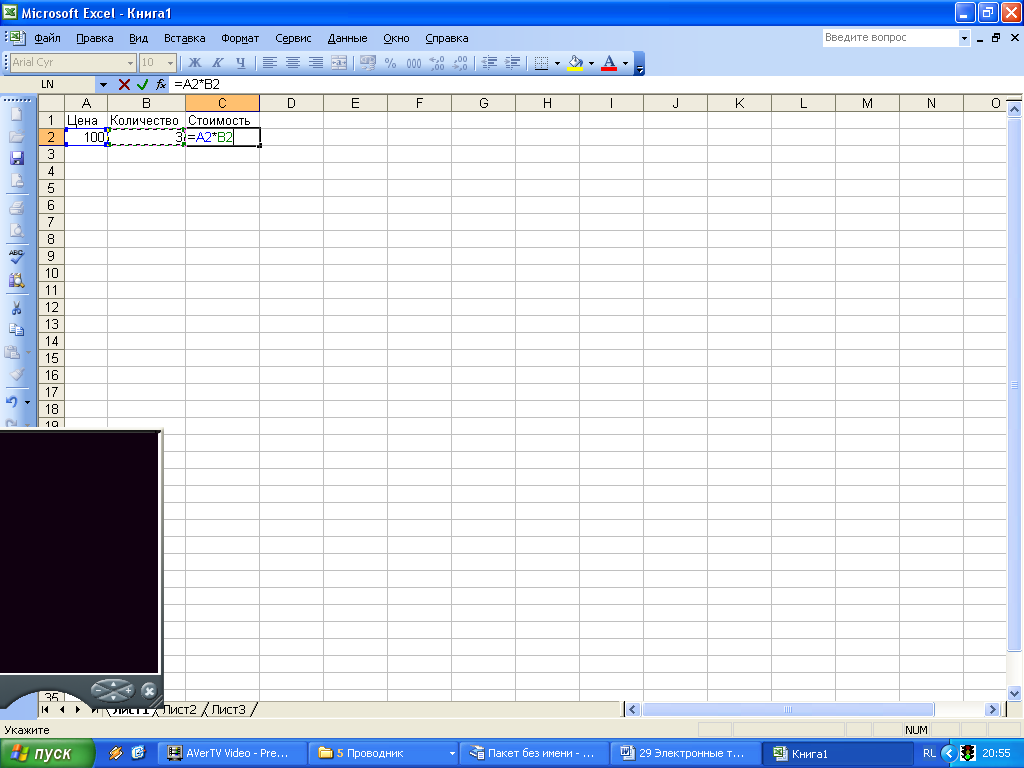Open the Name Box function dropdown
Viewport: 1024px width, 768px height.
pyautogui.click(x=102, y=85)
